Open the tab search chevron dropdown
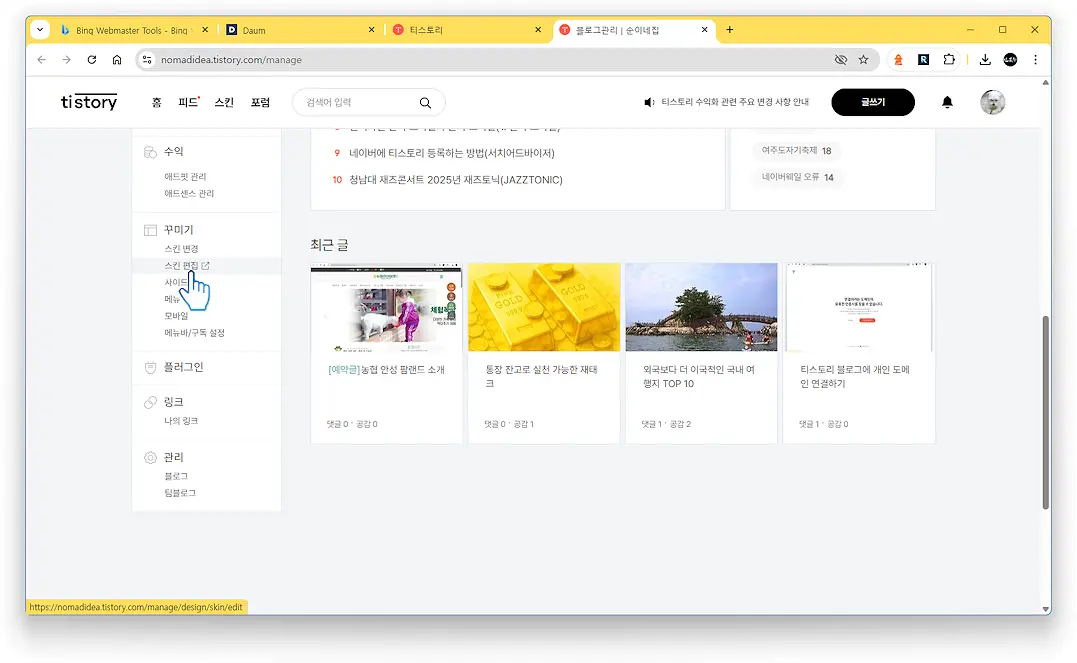This screenshot has width=1077, height=663. click(x=38, y=29)
